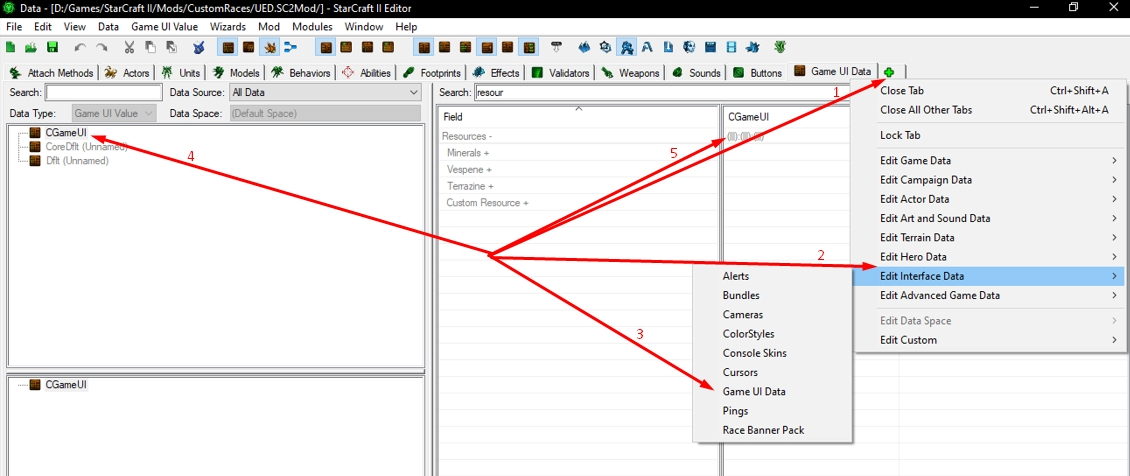Select the highlighted Data module icon
Viewport: 1130px width, 476px height.
[626, 48]
